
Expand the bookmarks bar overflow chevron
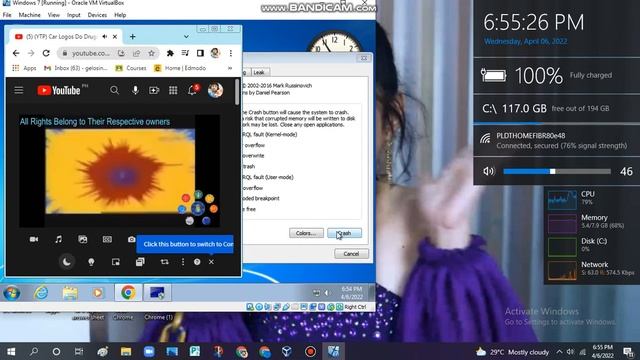[230, 68]
